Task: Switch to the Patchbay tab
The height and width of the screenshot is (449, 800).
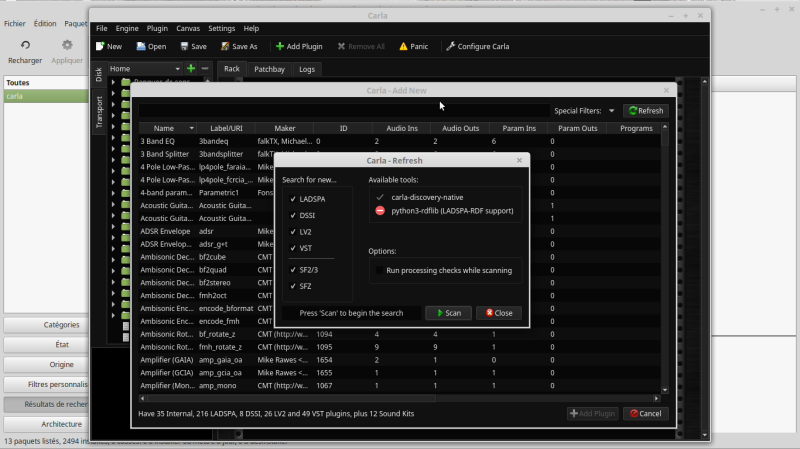Action: pos(269,69)
